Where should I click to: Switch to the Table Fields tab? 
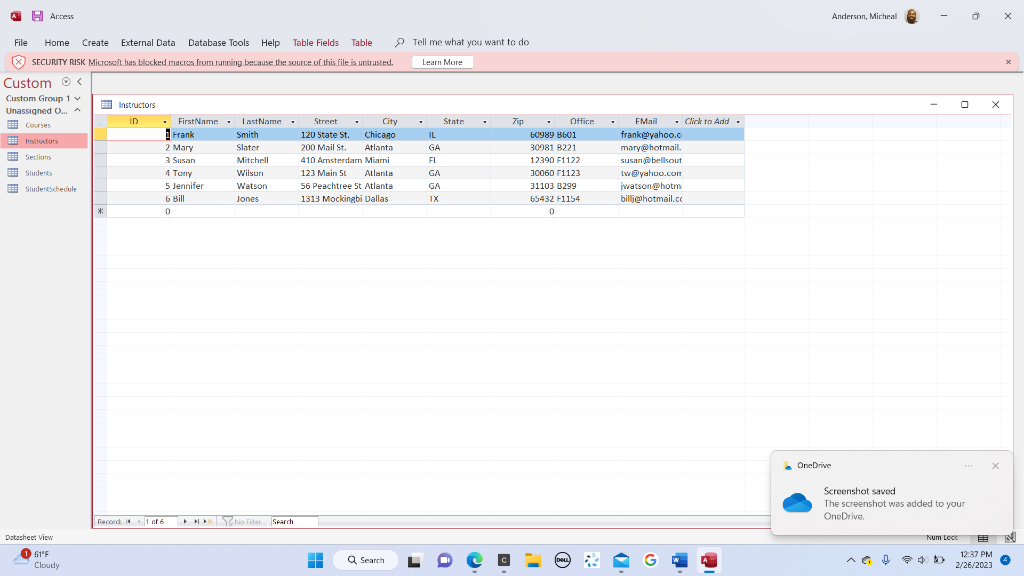[315, 43]
